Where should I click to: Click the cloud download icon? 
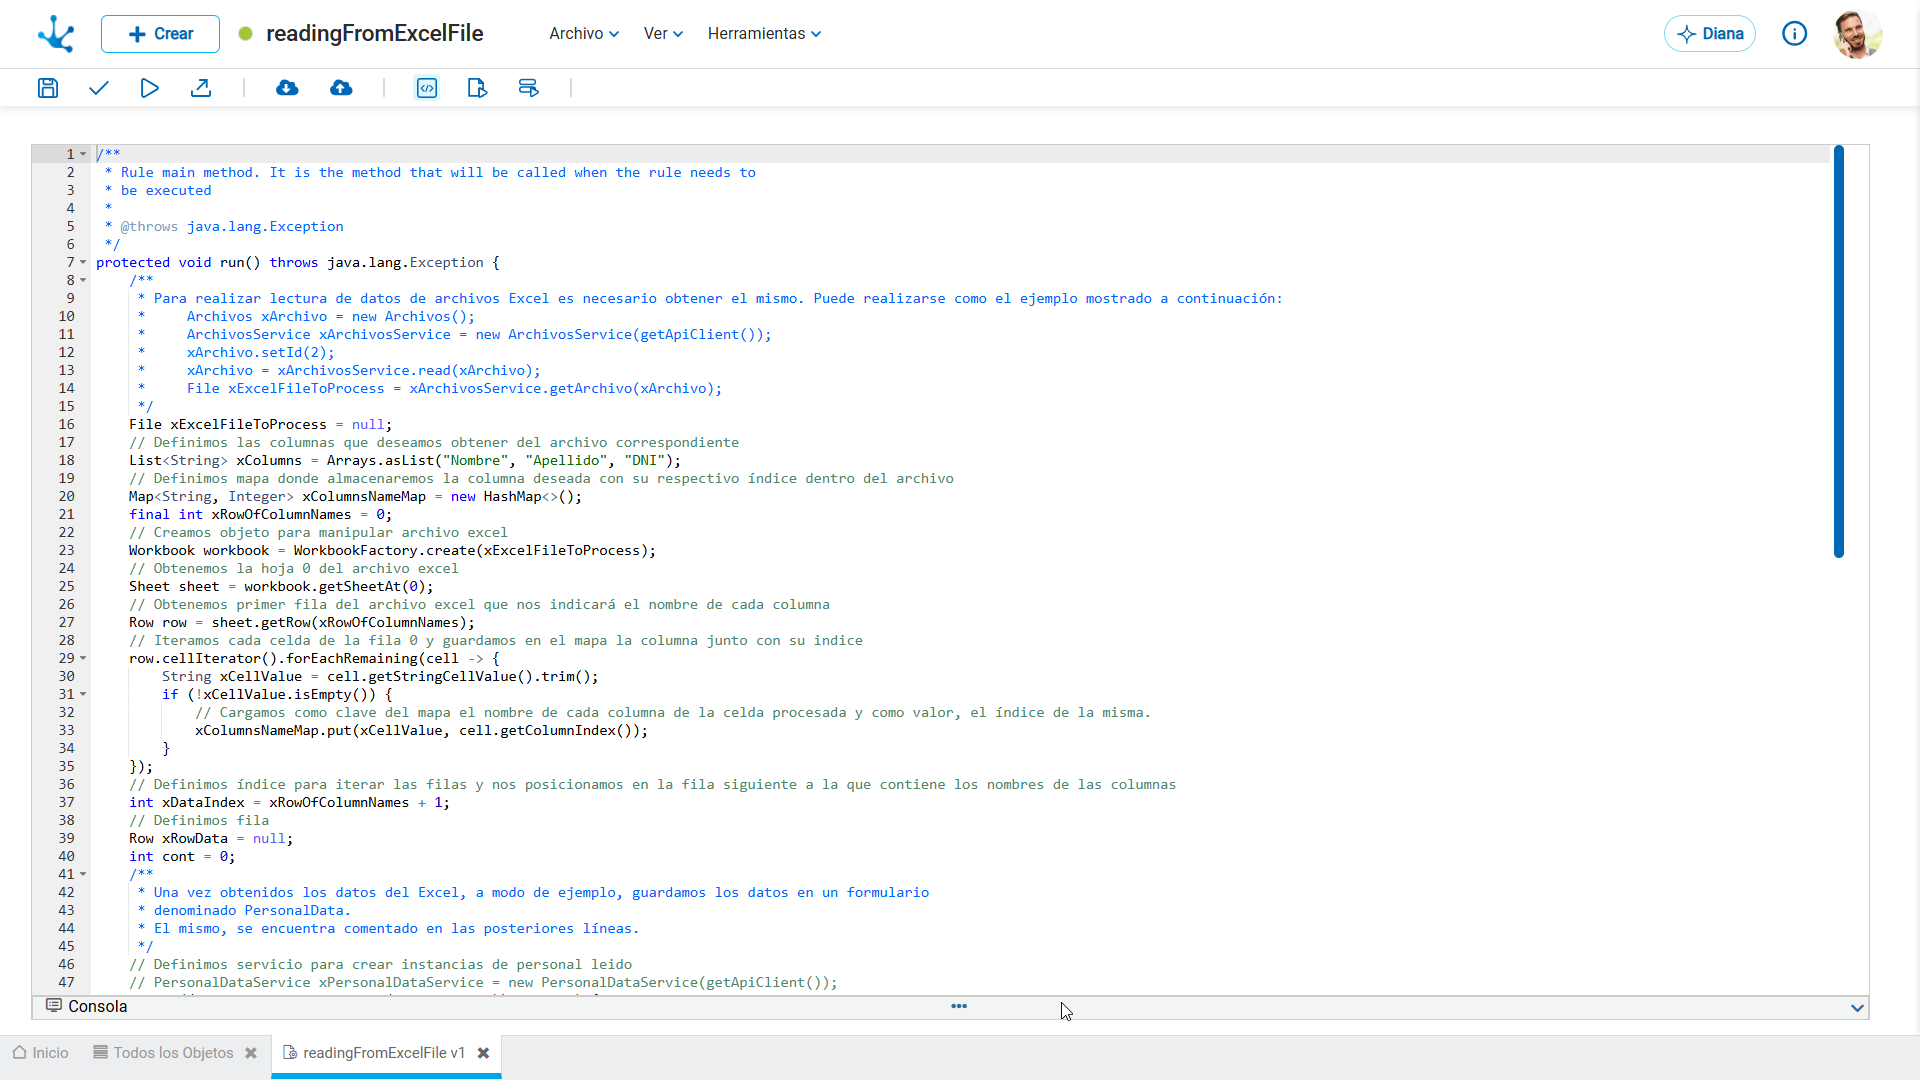(x=287, y=88)
